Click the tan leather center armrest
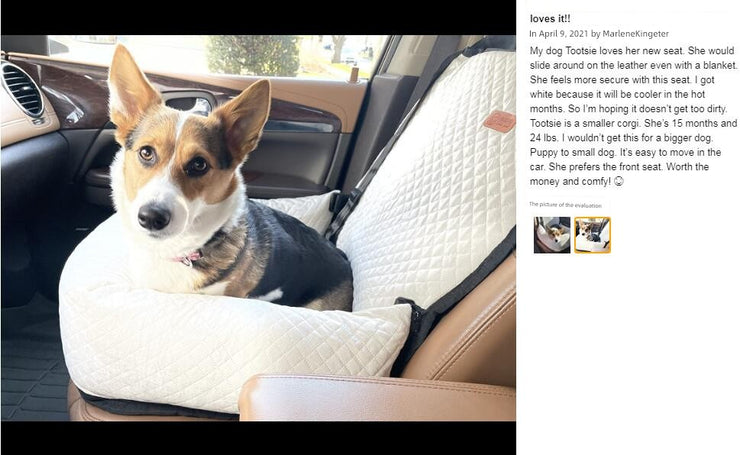740x455 pixels. coord(377,397)
